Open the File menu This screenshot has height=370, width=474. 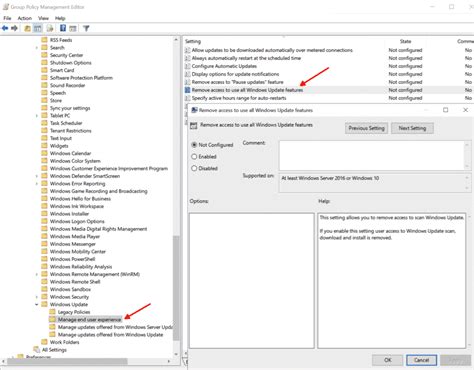pyautogui.click(x=7, y=18)
